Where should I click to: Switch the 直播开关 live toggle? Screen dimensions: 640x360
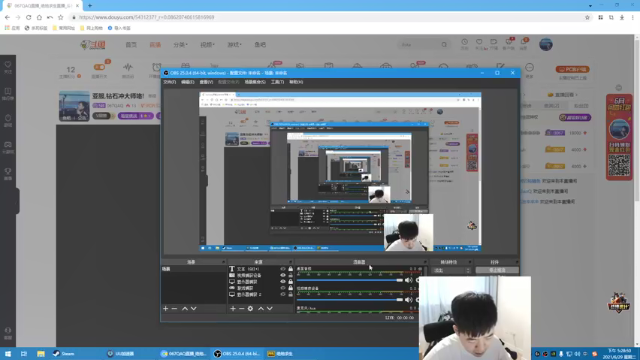coord(99,67)
